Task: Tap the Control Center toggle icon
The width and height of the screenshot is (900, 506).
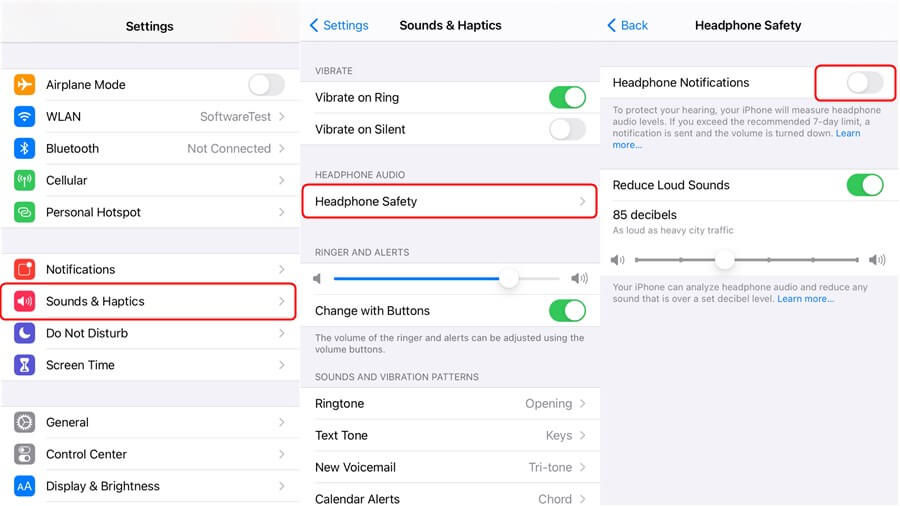Action: (x=24, y=454)
